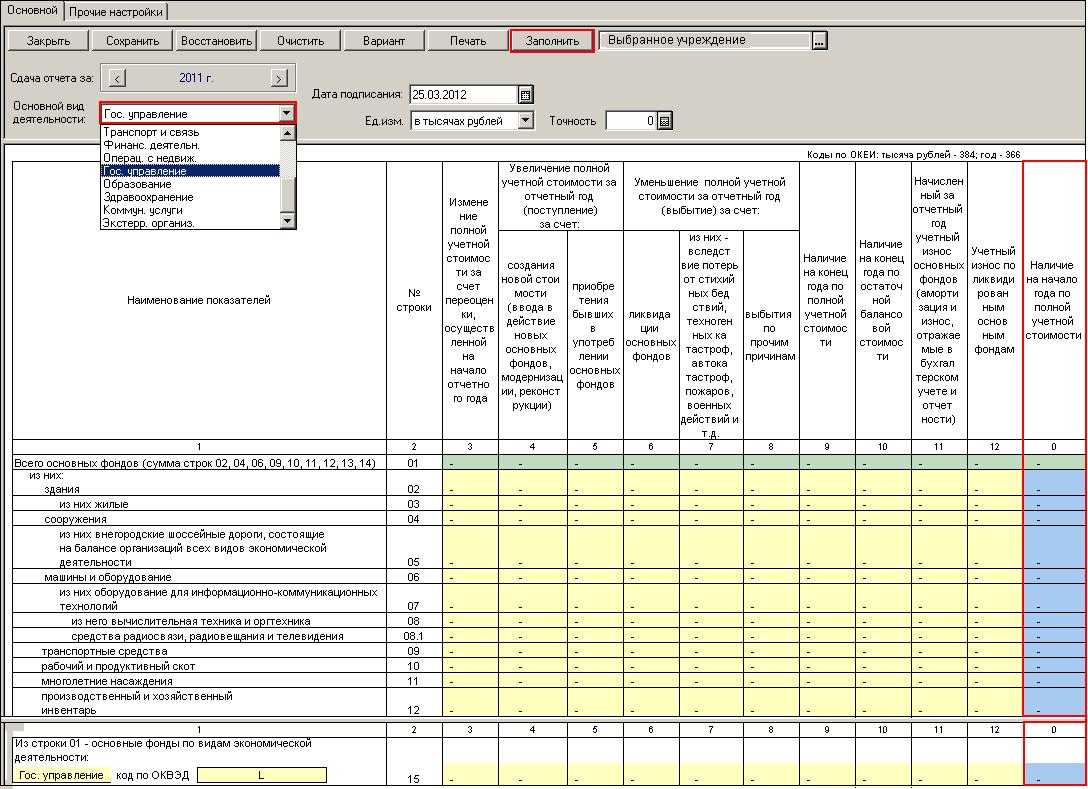The image size is (1088, 789).
Task: Click the Печать button
Action: (468, 41)
